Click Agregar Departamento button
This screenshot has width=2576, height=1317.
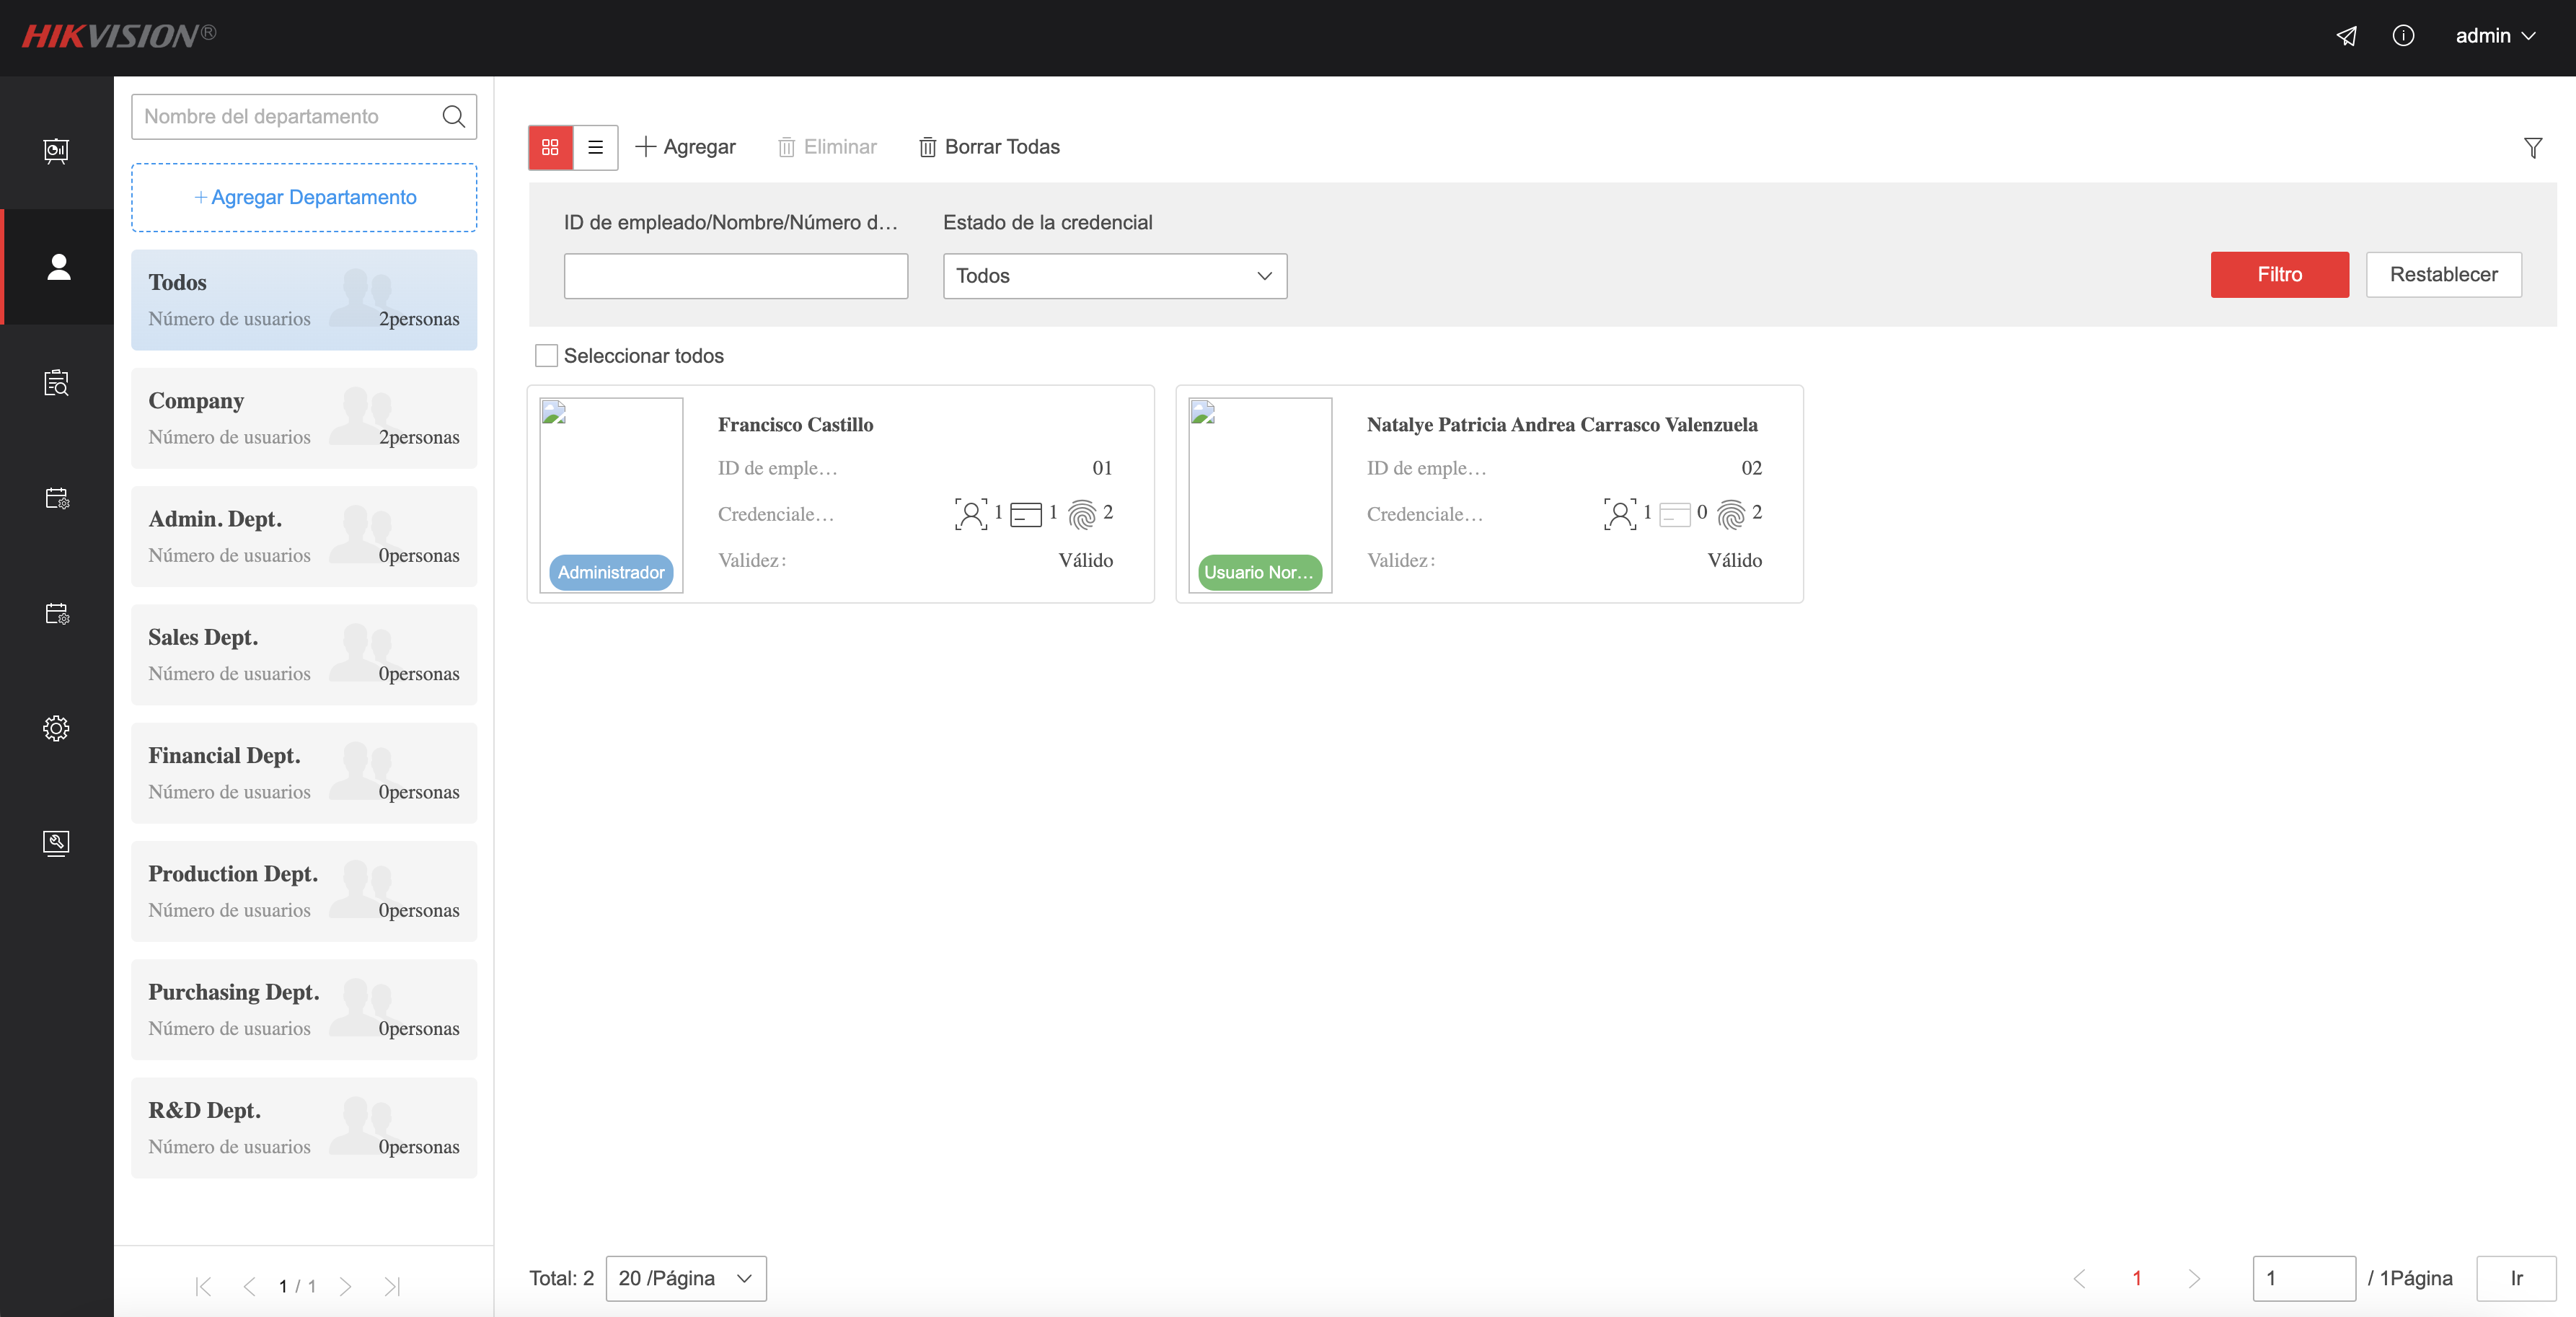[304, 198]
